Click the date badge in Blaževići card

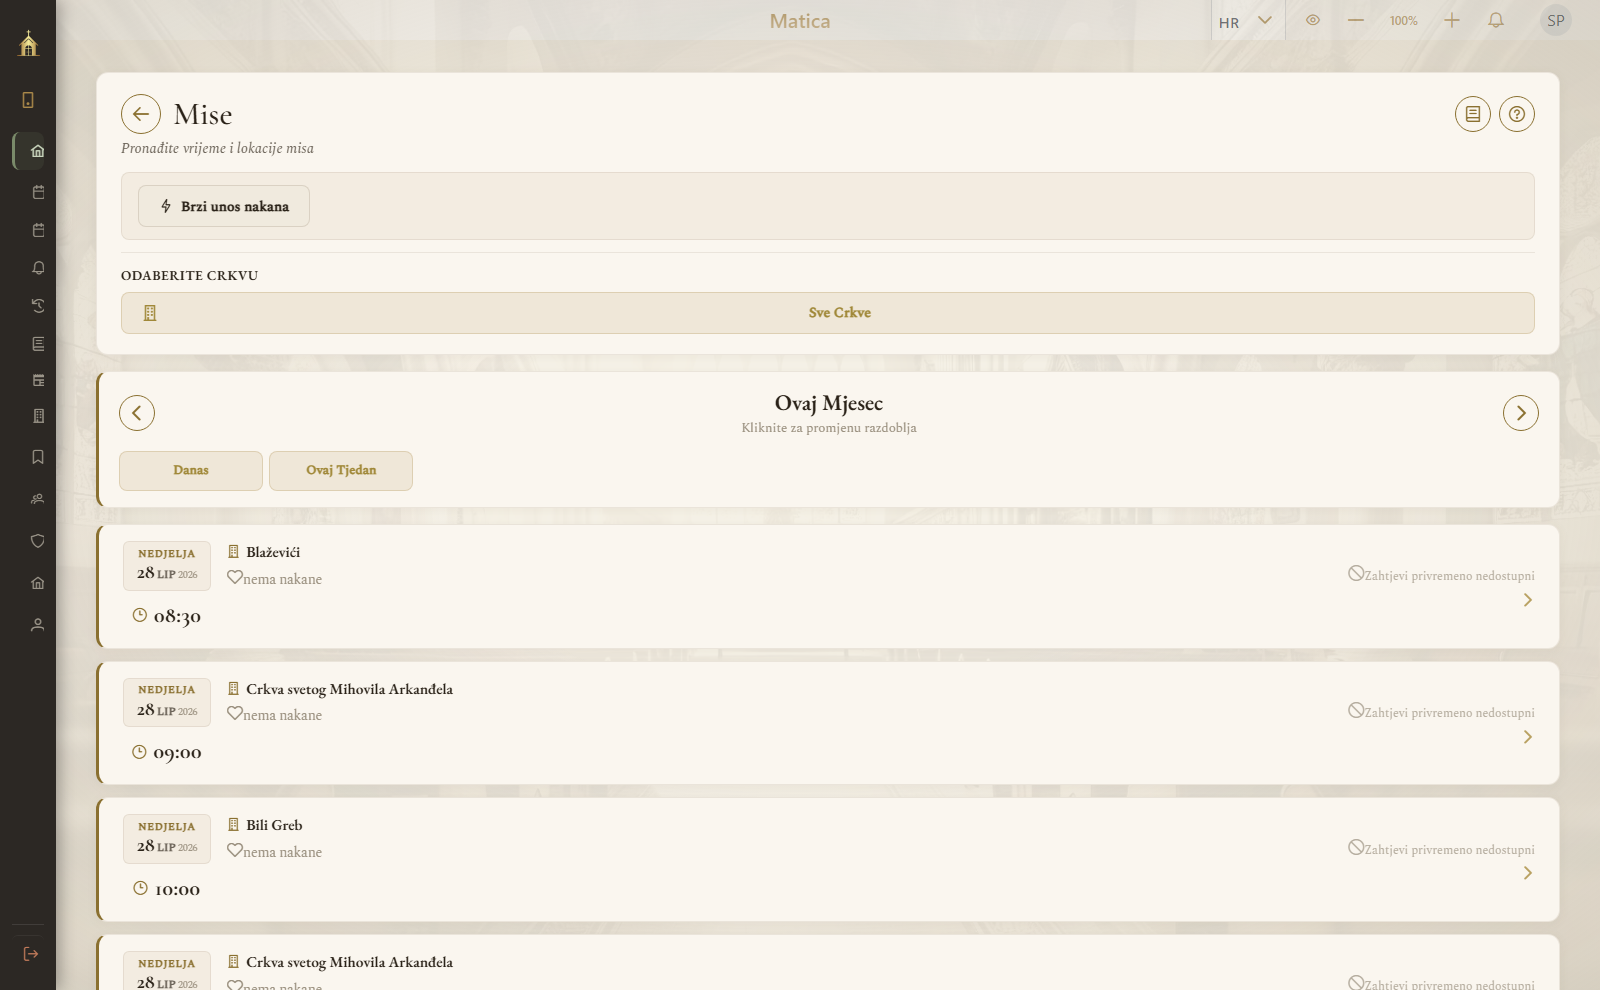pos(167,566)
